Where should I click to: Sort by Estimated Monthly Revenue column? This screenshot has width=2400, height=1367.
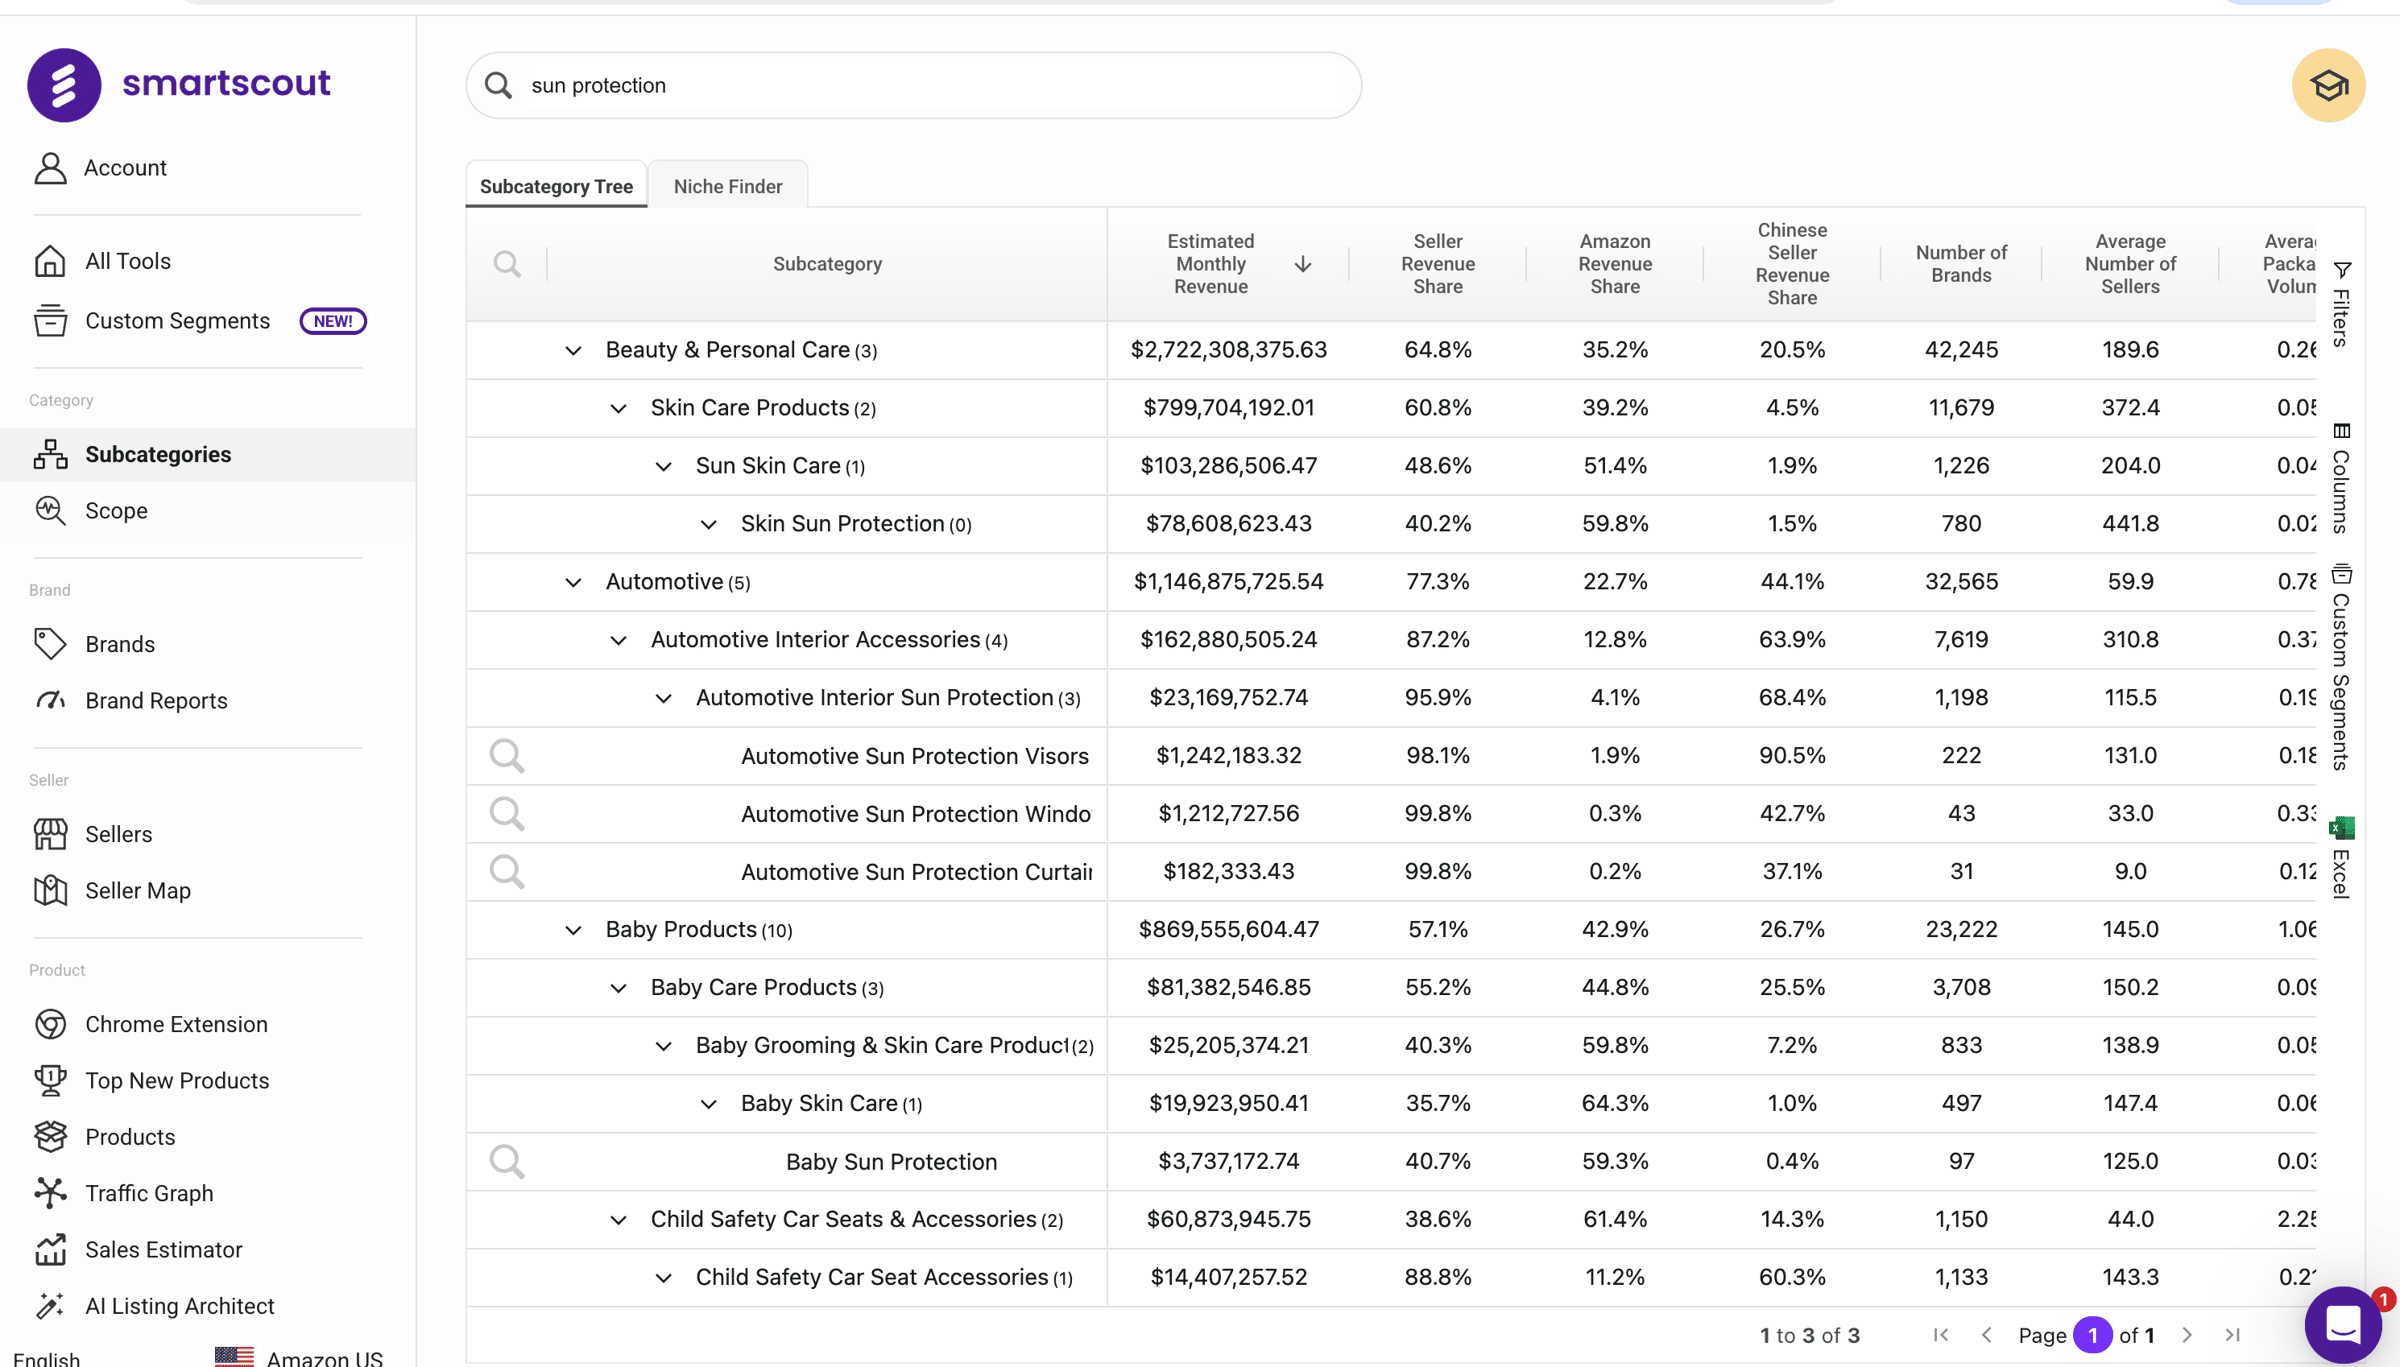pyautogui.click(x=1210, y=264)
